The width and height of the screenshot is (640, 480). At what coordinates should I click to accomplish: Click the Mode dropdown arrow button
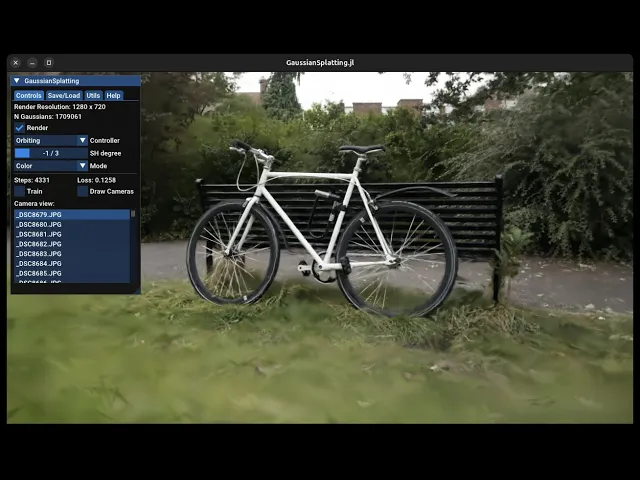82,166
